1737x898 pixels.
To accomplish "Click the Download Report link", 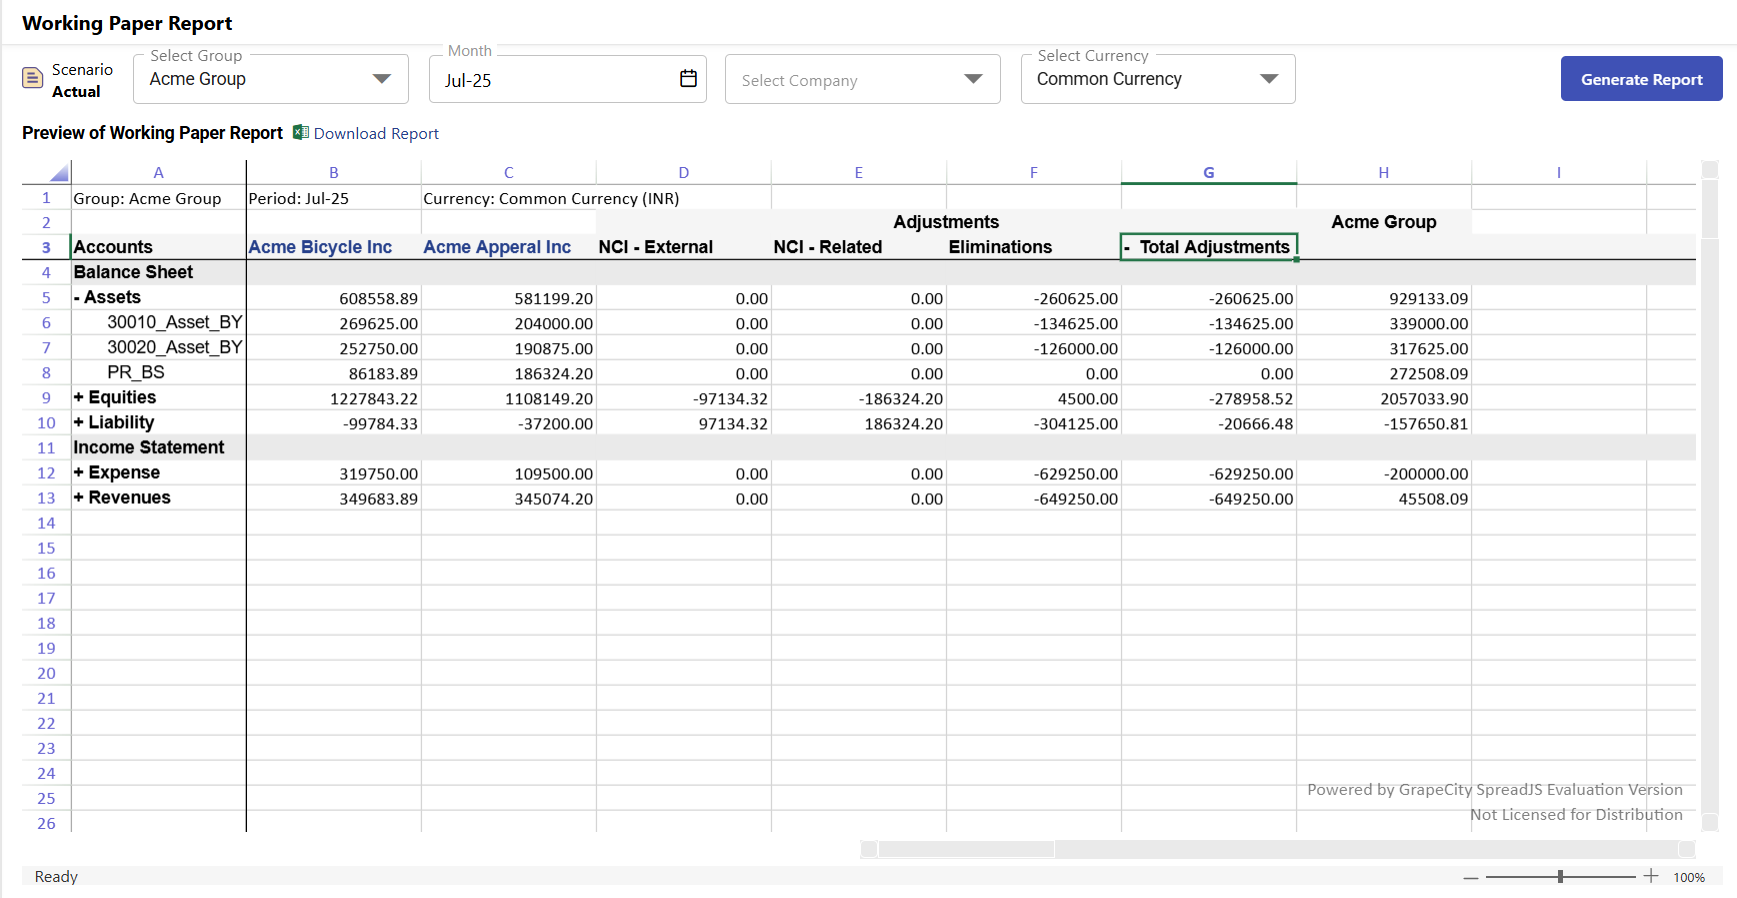I will pos(376,133).
